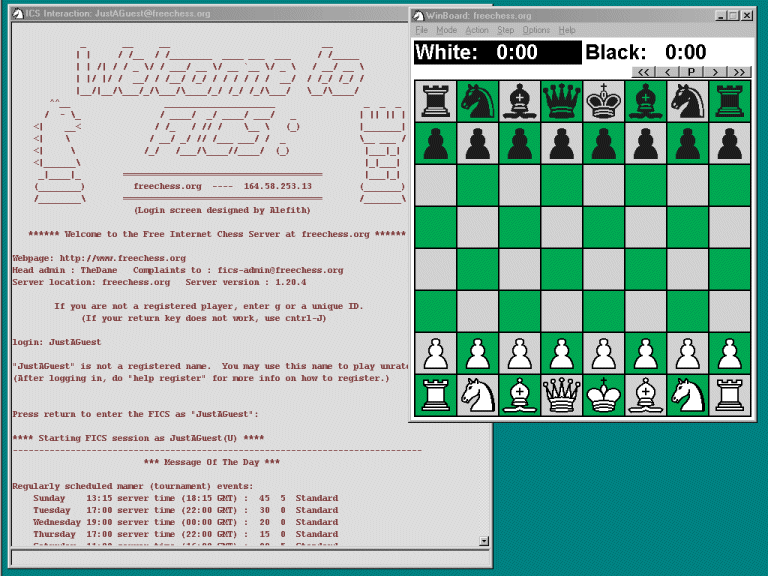Close the WinBoard window
Screen dimensions: 768x576
747,16
